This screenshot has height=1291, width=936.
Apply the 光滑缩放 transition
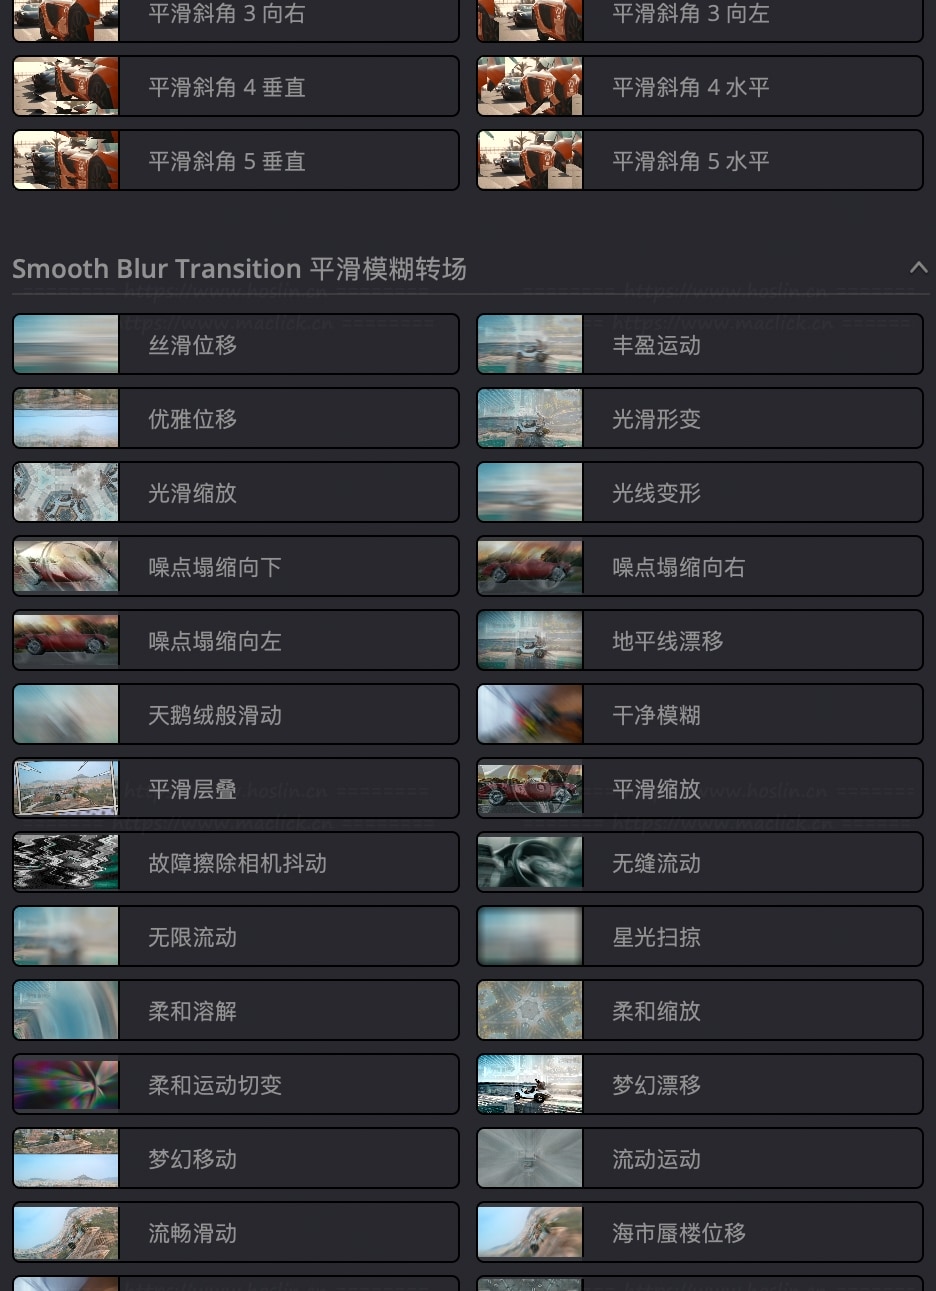click(236, 493)
